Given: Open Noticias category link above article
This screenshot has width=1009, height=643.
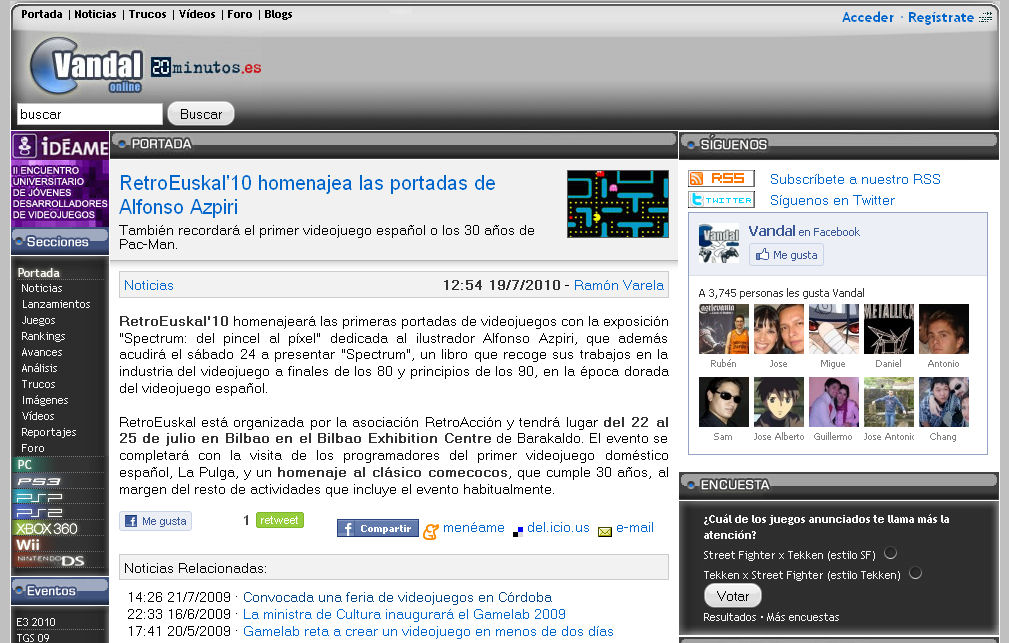Looking at the screenshot, I should coord(149,285).
